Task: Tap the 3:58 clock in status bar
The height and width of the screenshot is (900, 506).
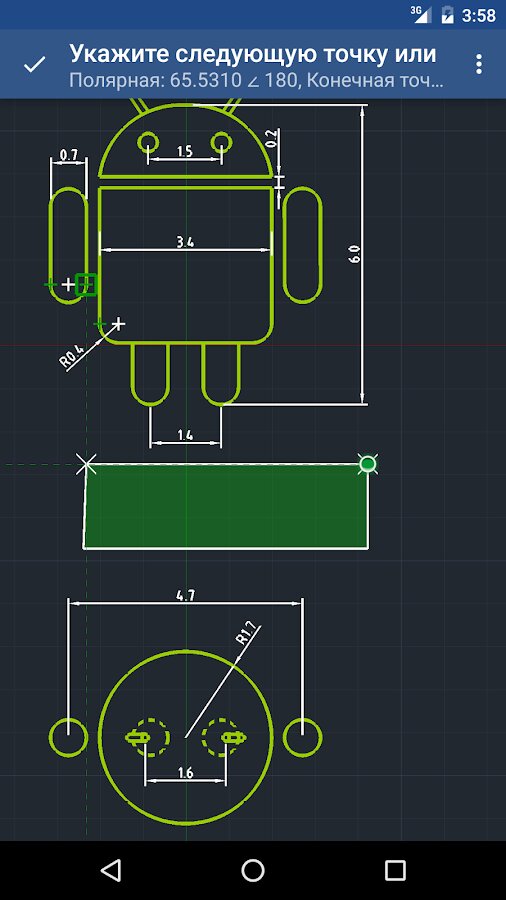Action: tap(478, 15)
